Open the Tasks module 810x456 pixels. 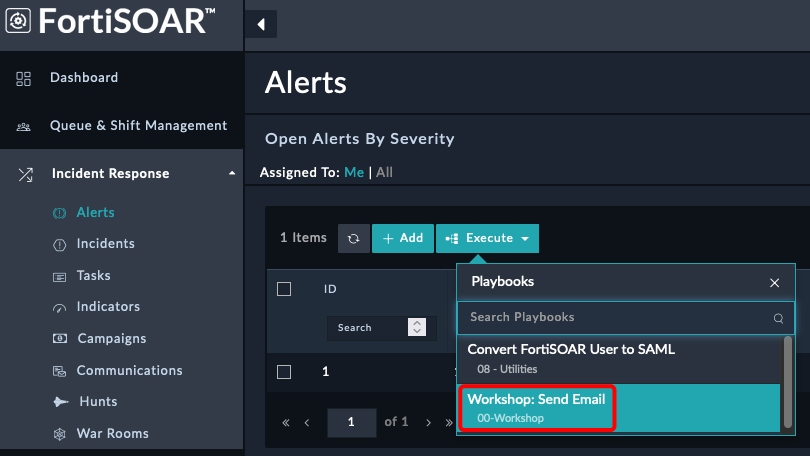pos(94,275)
